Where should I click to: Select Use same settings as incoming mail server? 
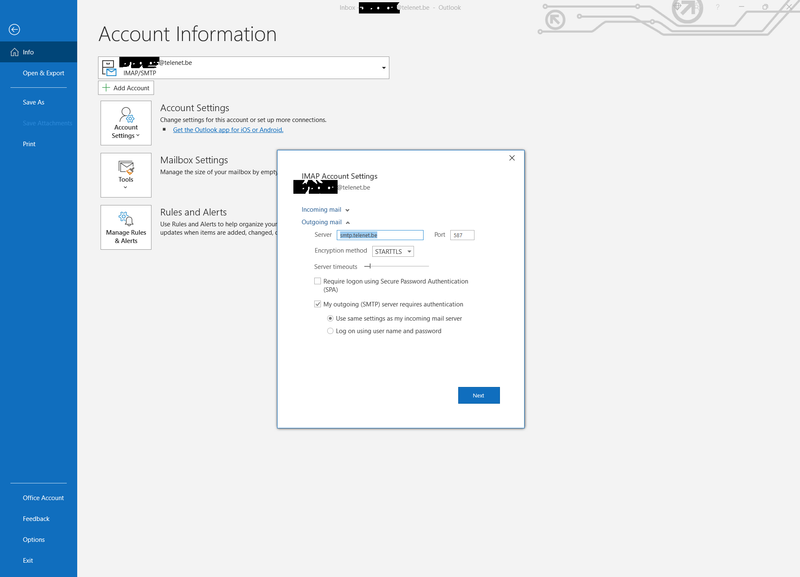[x=331, y=318]
